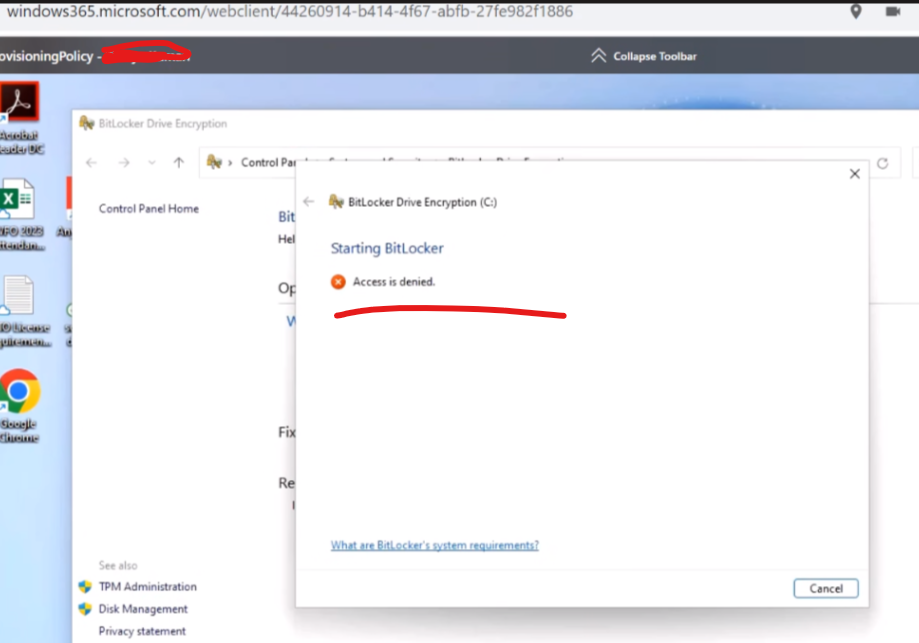Image resolution: width=919 pixels, height=643 pixels.
Task: Open TPM Administration from the sidebar
Action: pyautogui.click(x=147, y=587)
